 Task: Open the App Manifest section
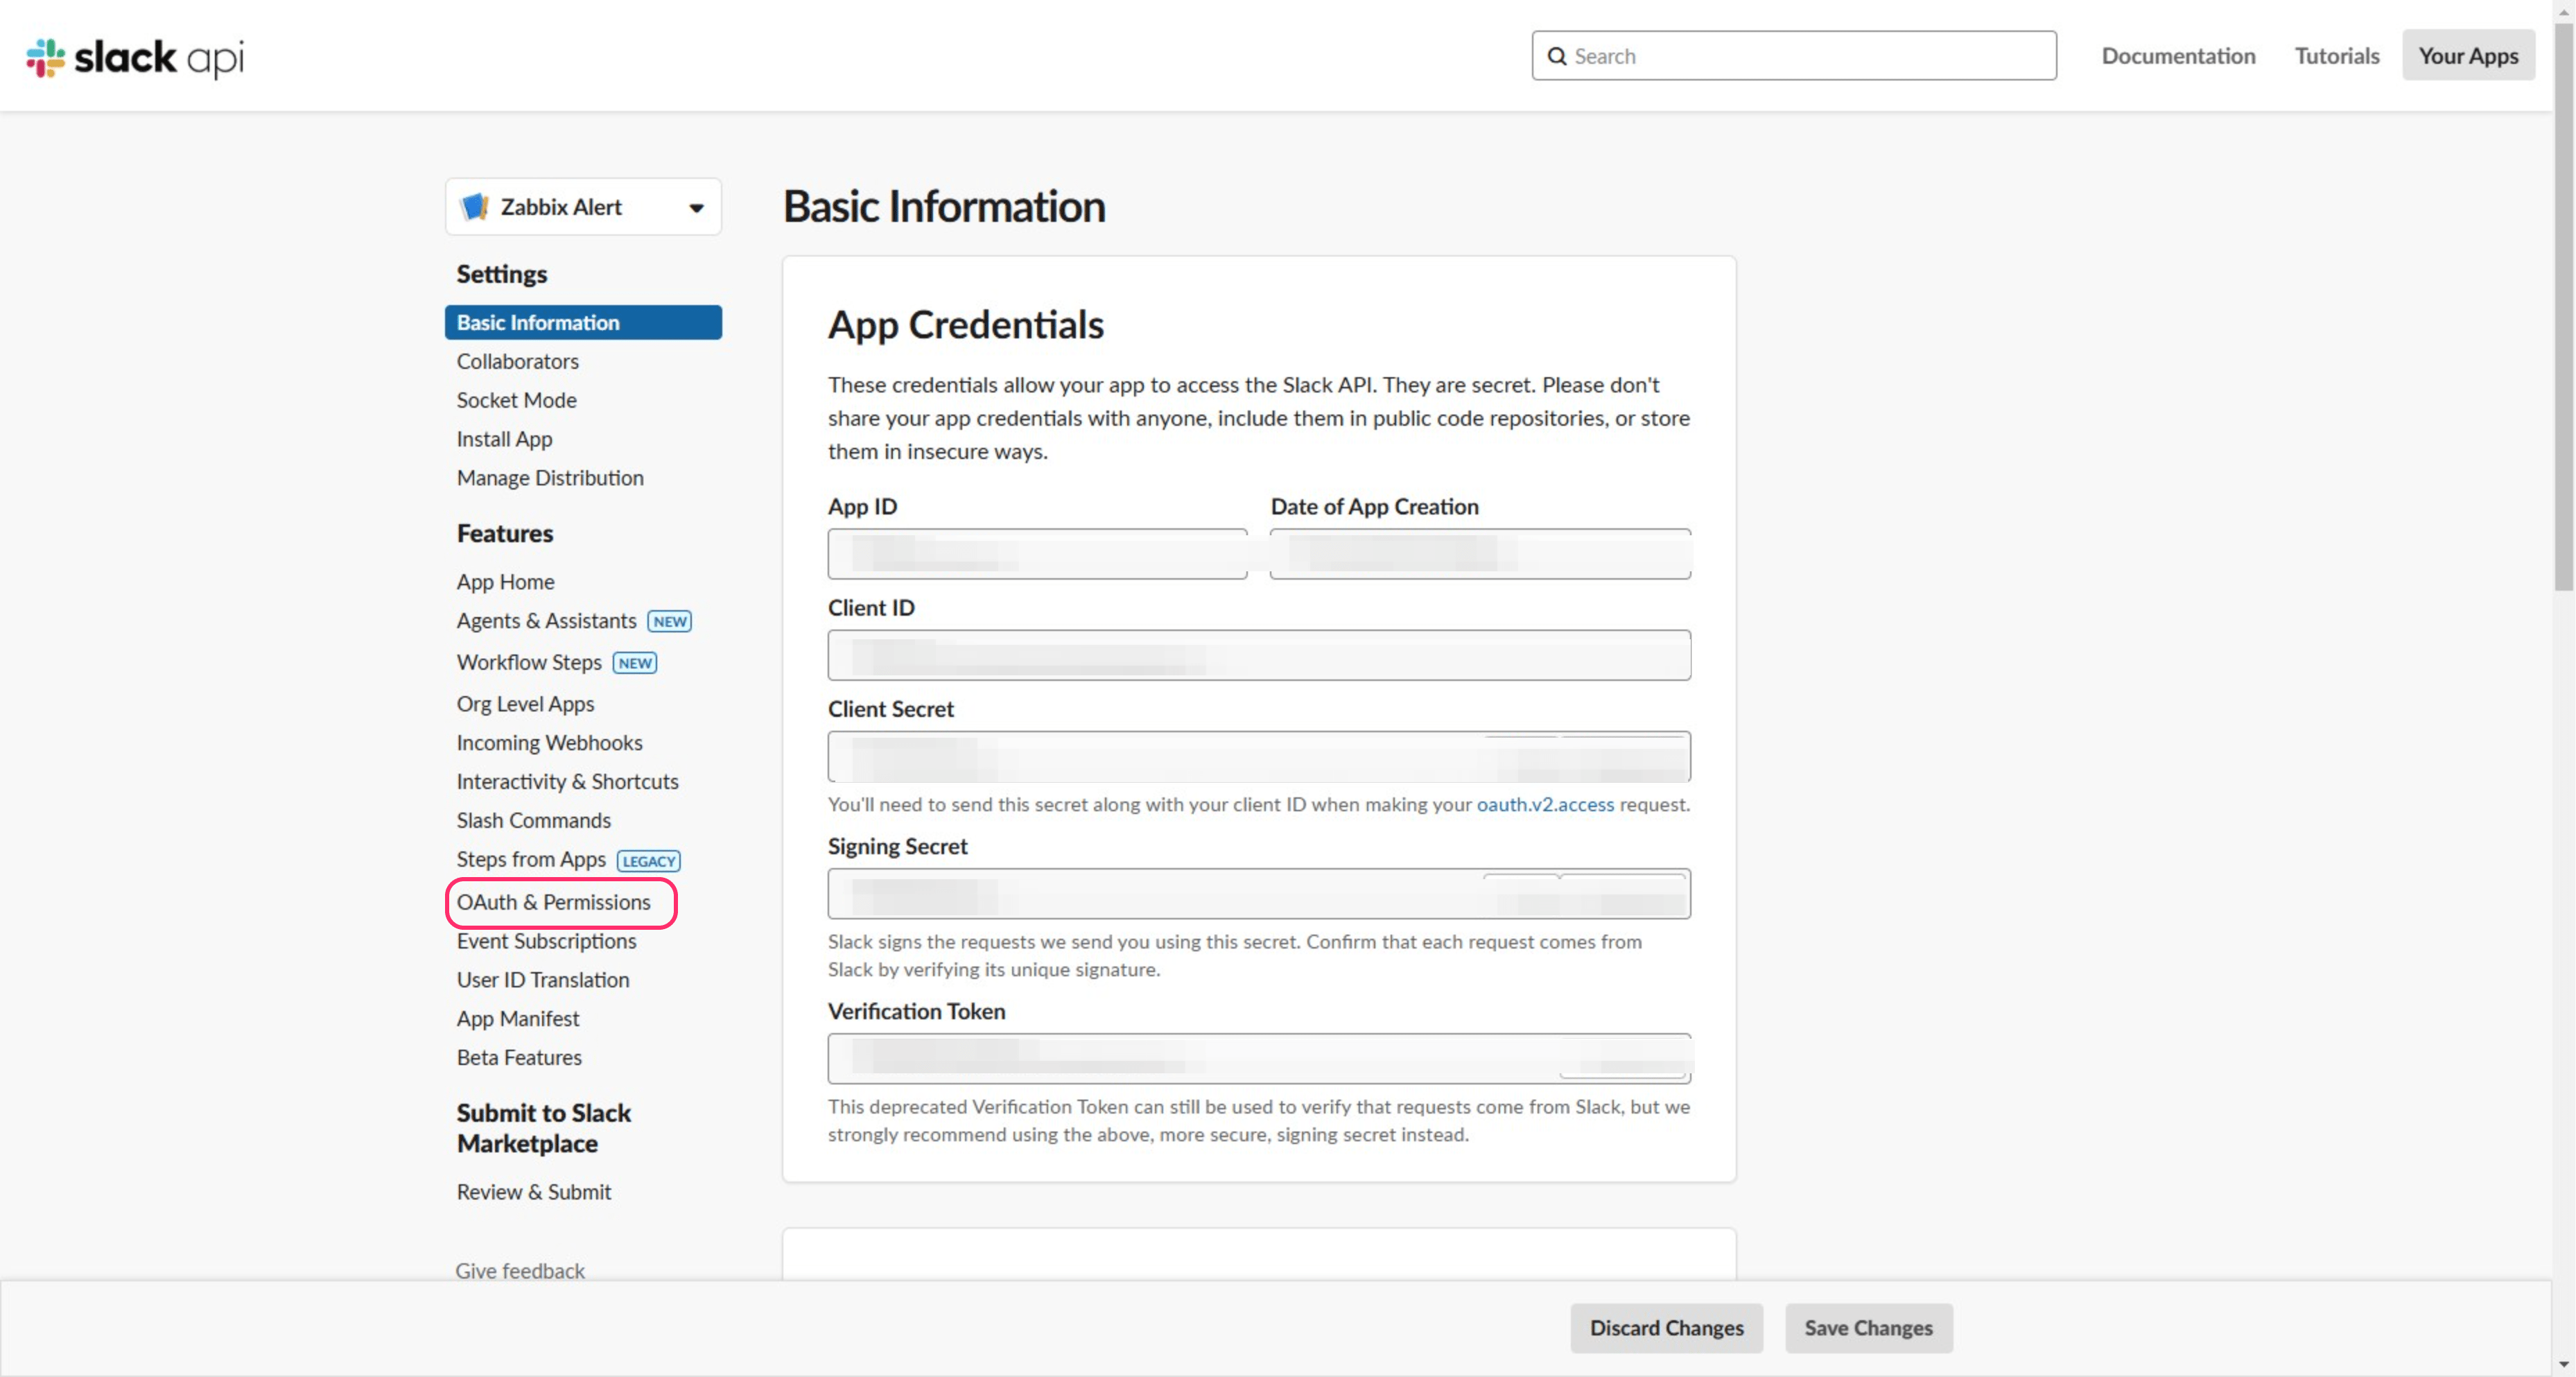point(517,1018)
